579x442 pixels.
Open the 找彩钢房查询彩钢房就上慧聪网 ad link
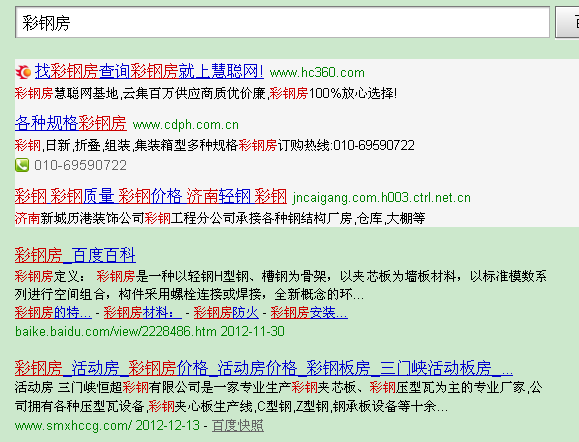149,71
